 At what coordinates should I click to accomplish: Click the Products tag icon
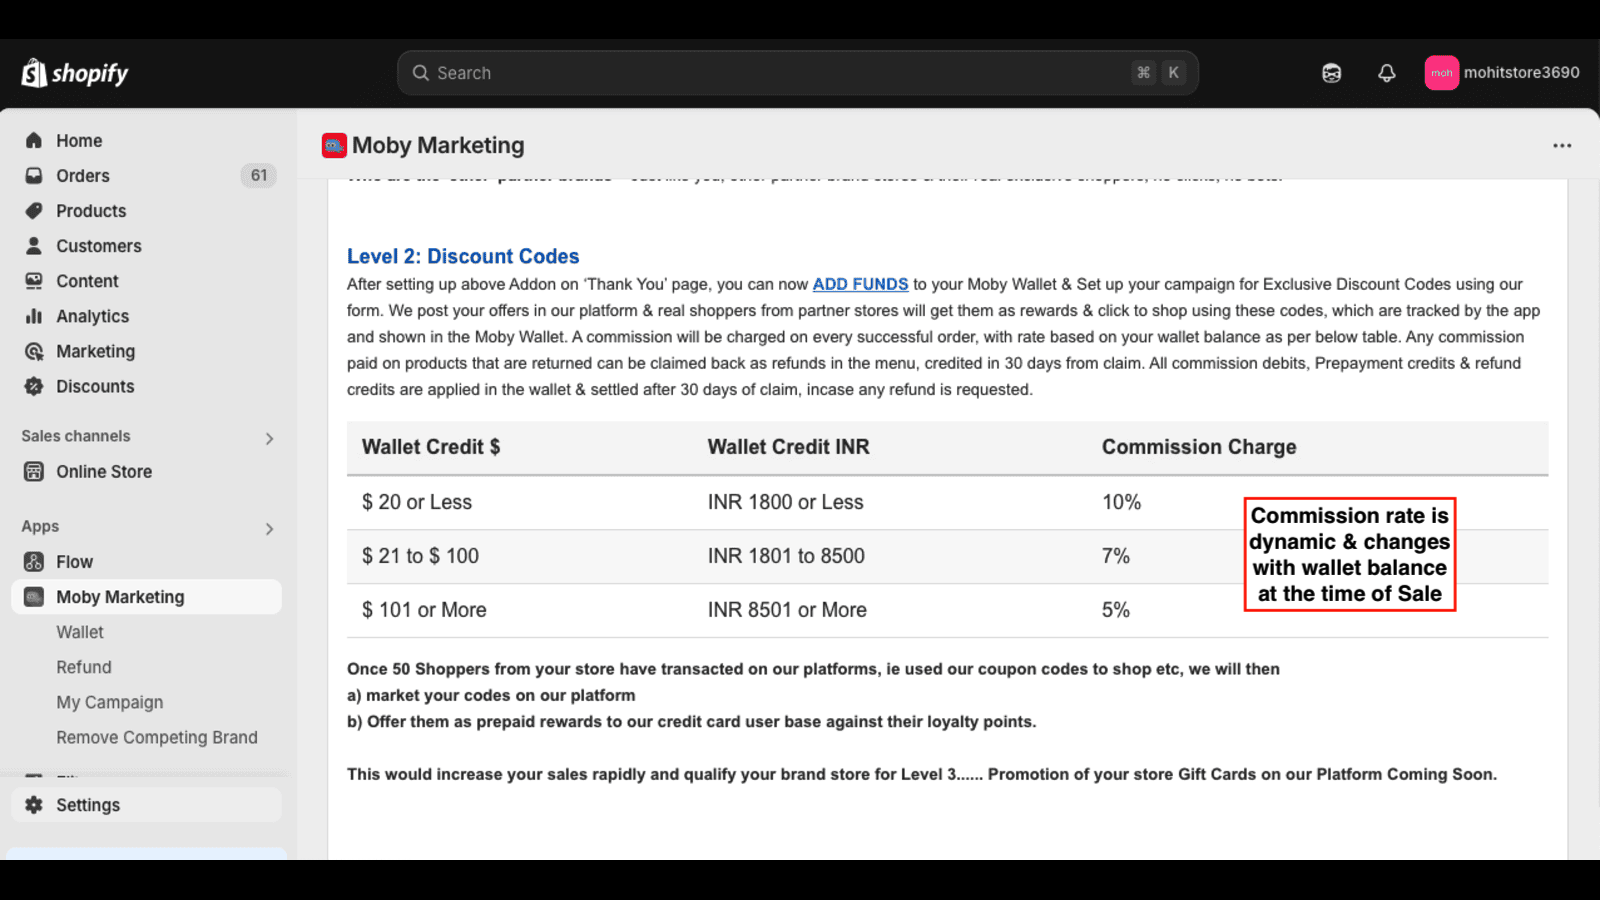[x=34, y=211]
